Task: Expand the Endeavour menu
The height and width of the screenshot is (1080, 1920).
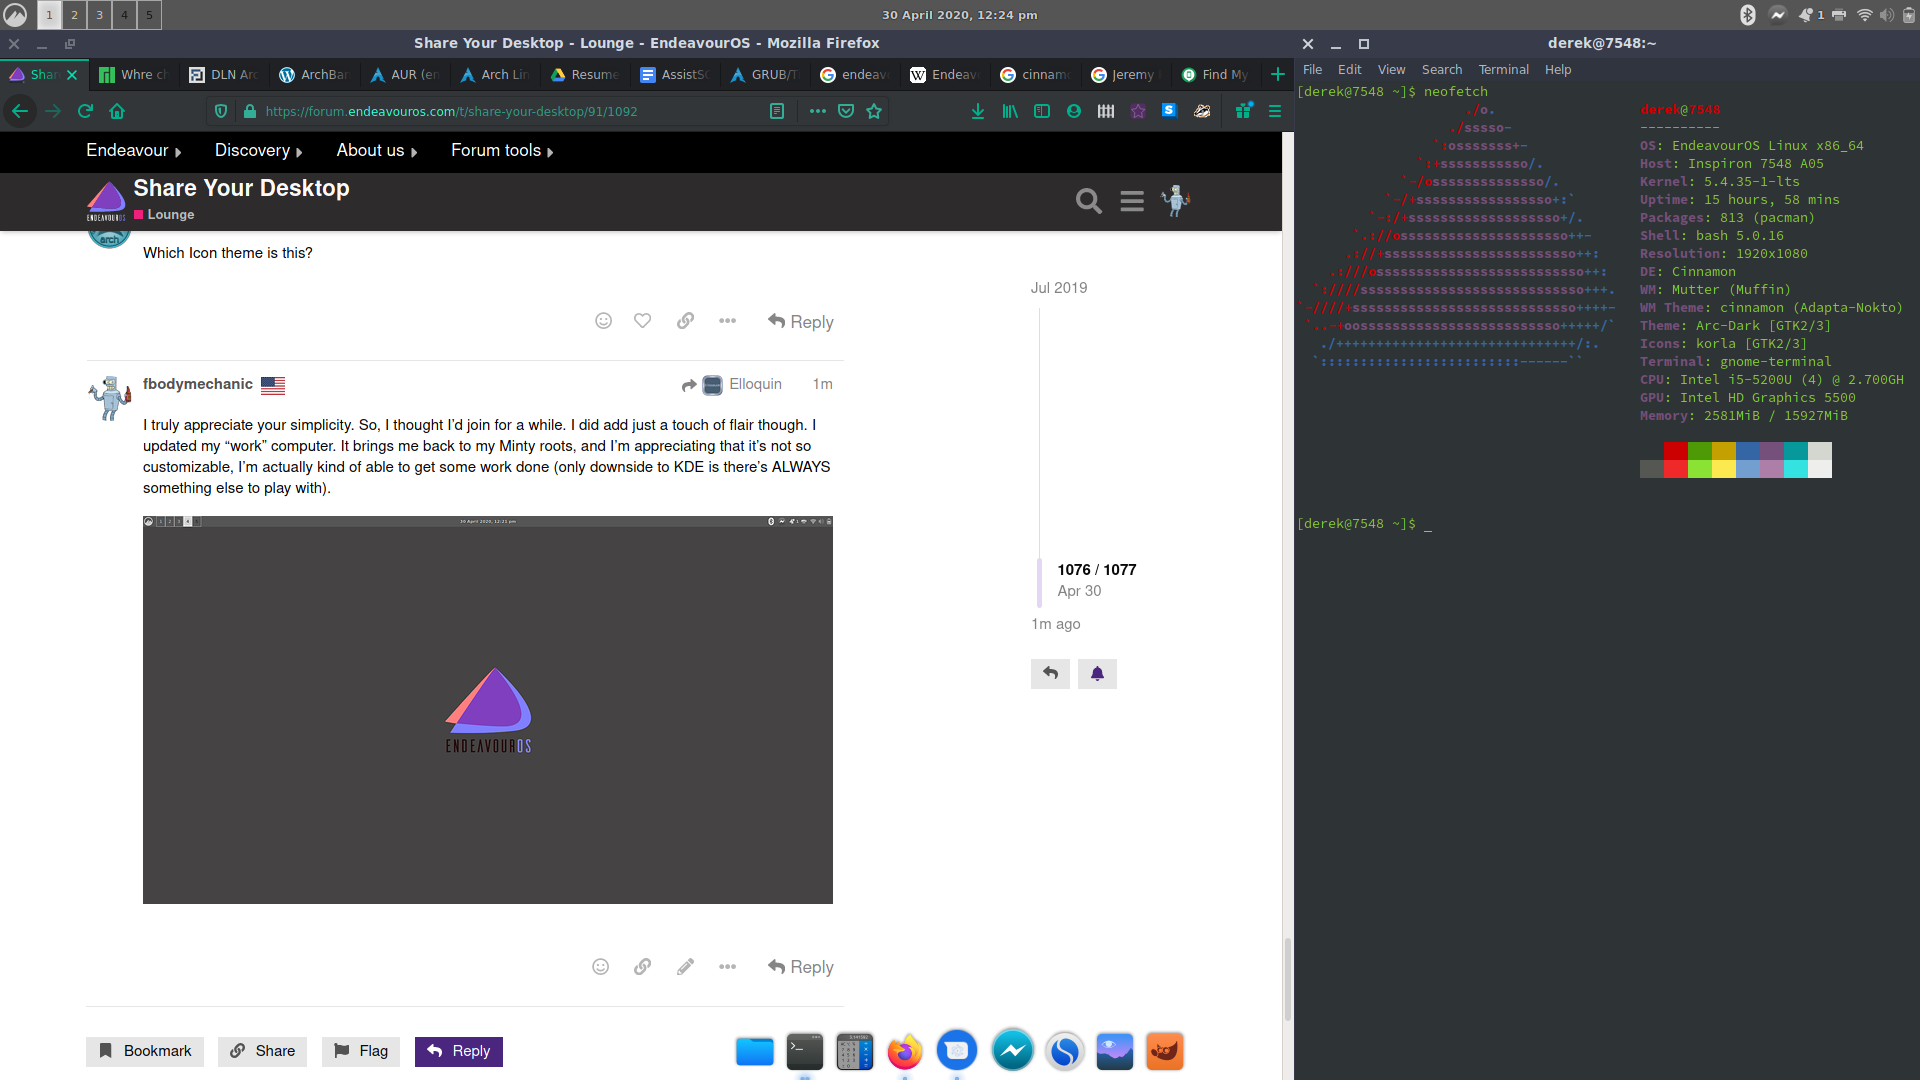Action: point(133,151)
